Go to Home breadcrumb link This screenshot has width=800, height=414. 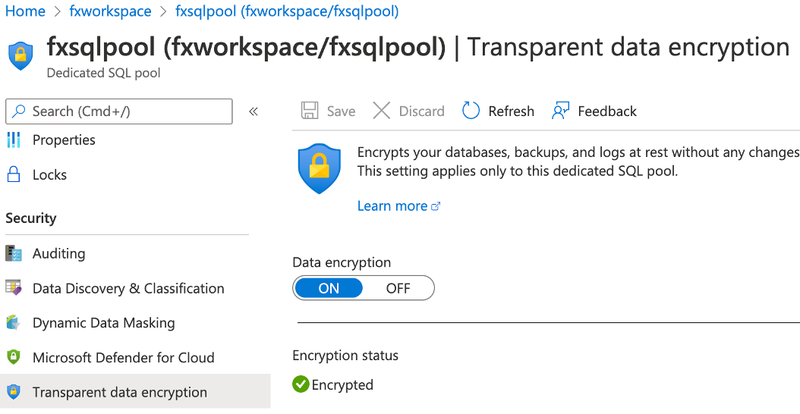(x=26, y=11)
